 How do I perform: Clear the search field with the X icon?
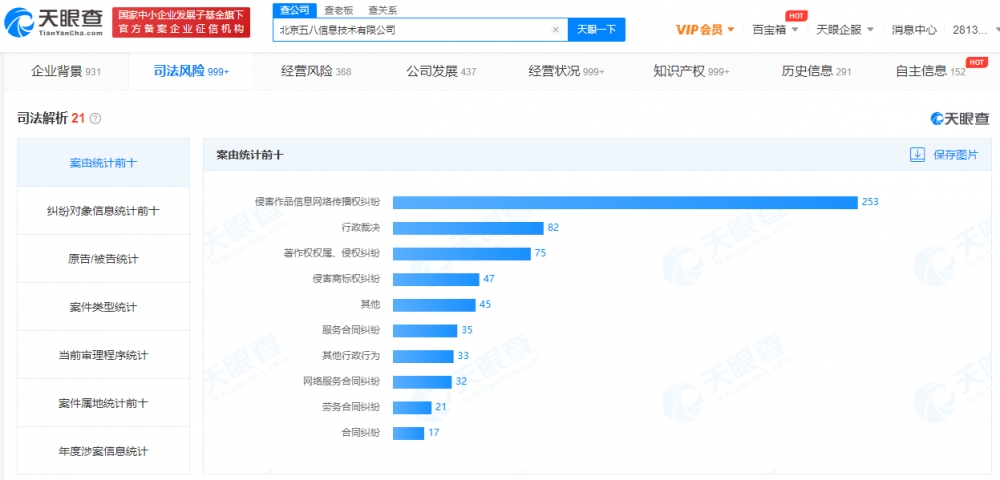555,29
